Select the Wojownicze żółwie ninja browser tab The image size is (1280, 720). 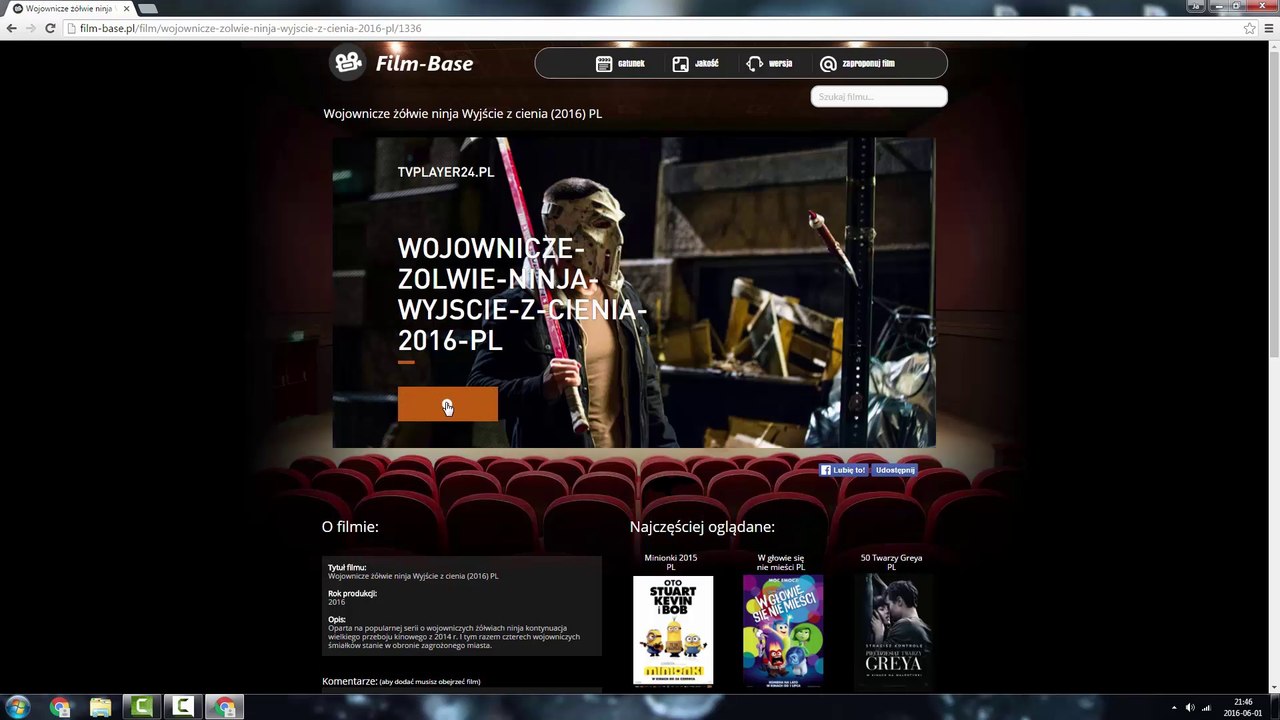point(68,9)
